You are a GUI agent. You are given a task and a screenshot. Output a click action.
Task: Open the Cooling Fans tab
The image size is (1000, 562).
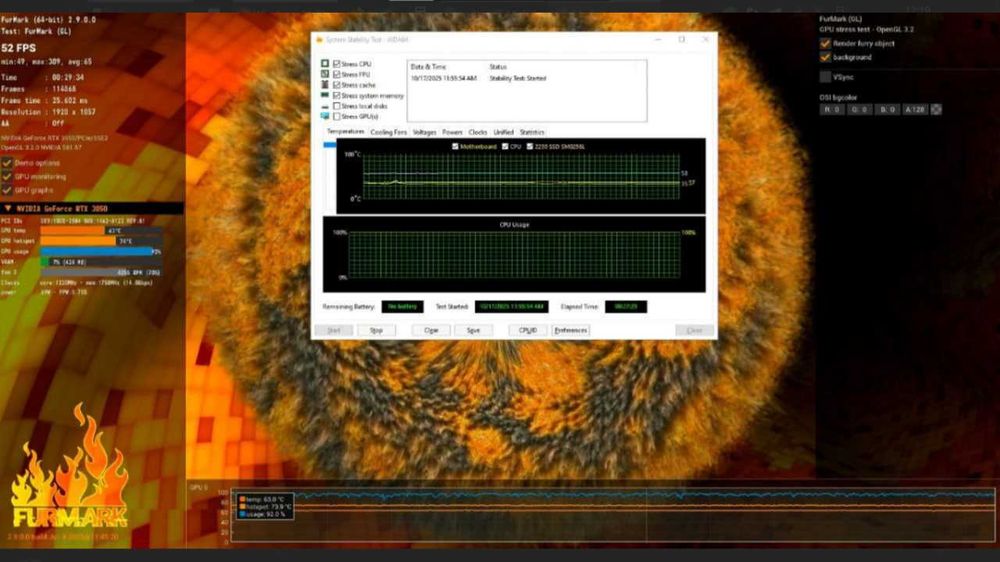[x=388, y=132]
